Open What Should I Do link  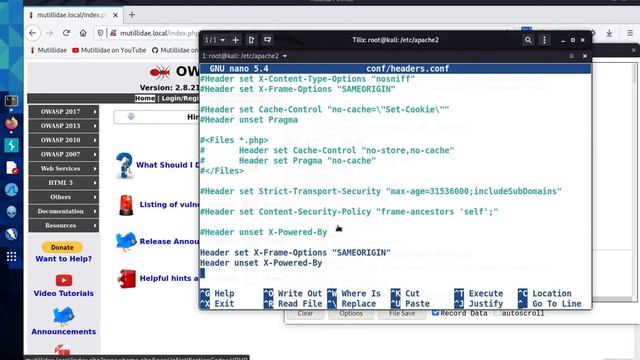(167, 165)
